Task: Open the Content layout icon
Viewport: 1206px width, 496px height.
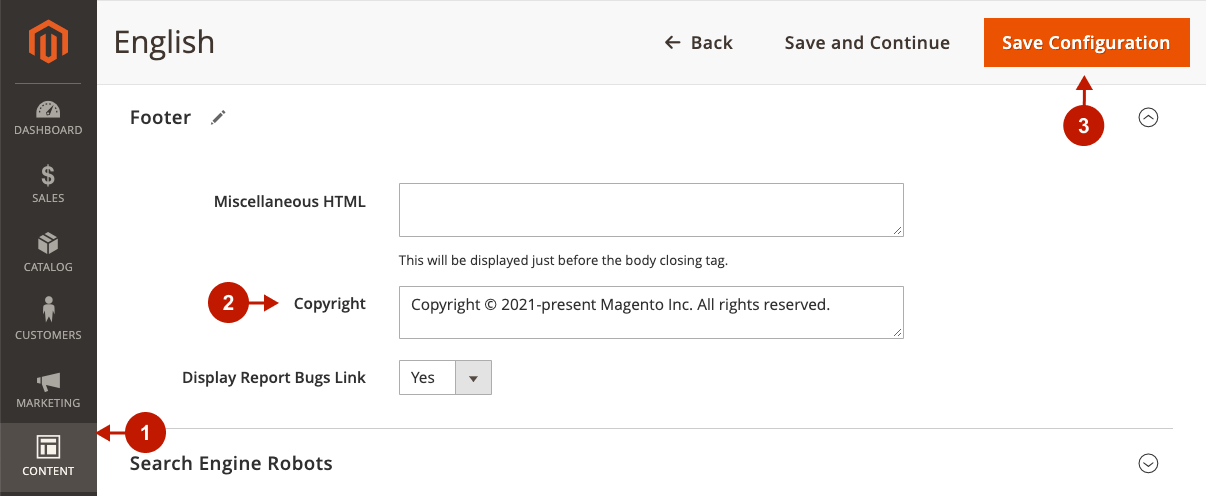Action: coord(48,446)
